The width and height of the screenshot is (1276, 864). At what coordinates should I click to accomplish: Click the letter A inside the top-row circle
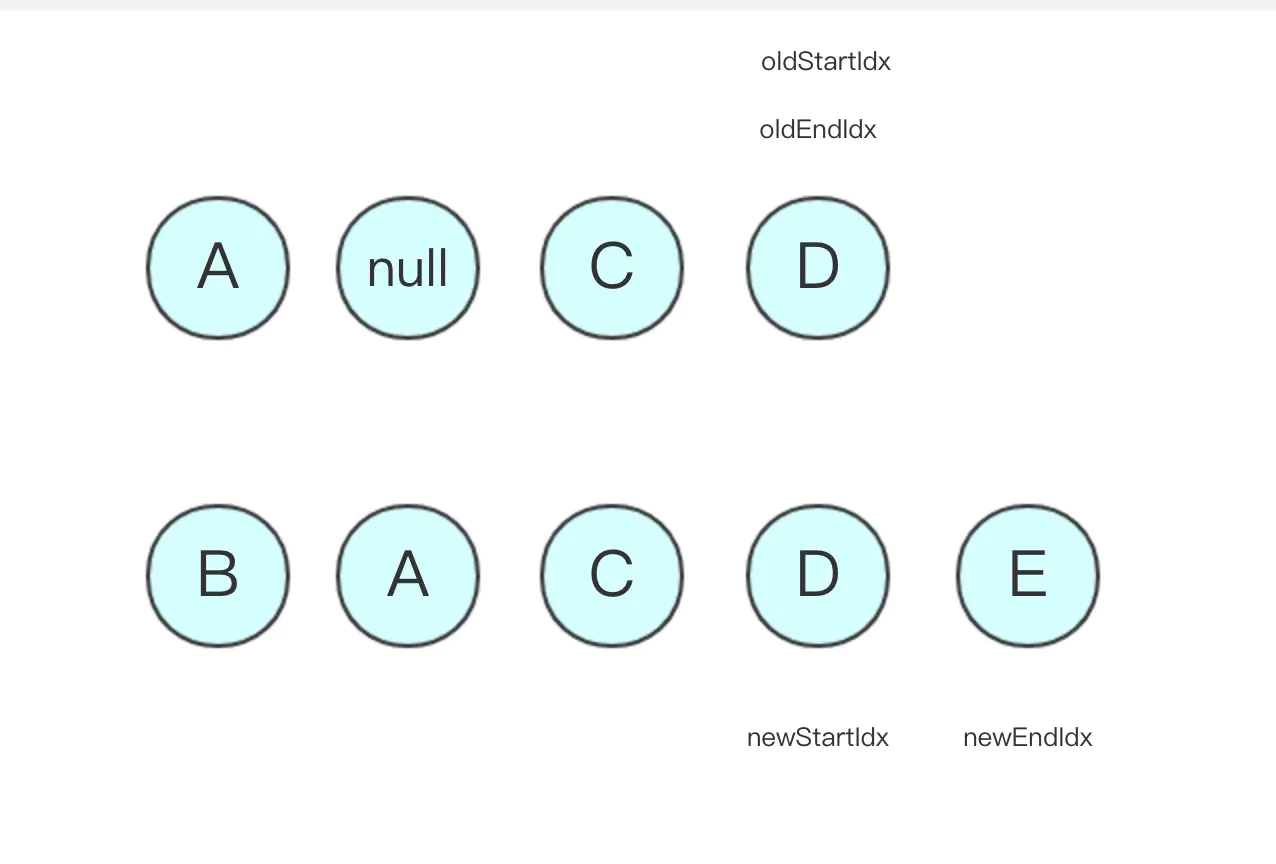(218, 267)
